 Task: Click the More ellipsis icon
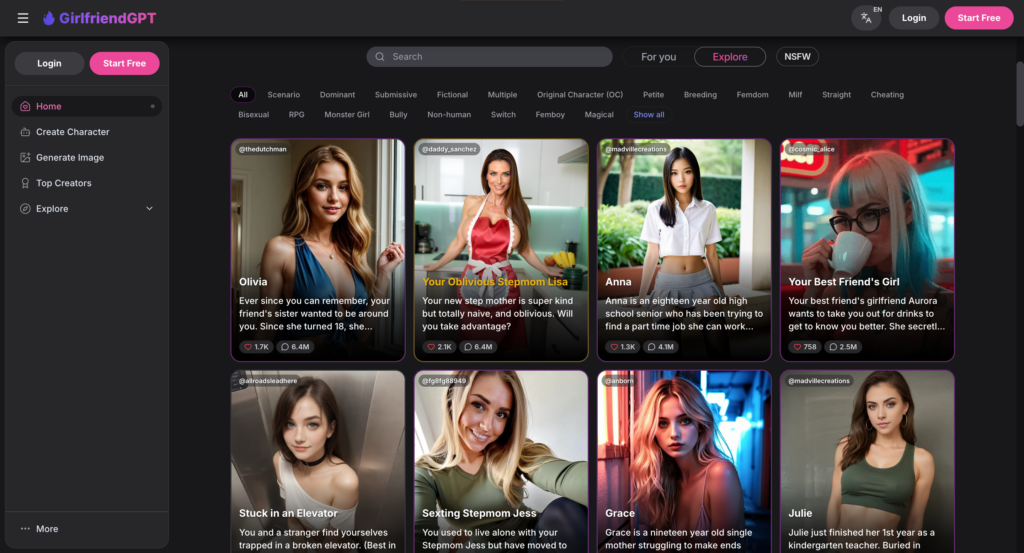(25, 529)
